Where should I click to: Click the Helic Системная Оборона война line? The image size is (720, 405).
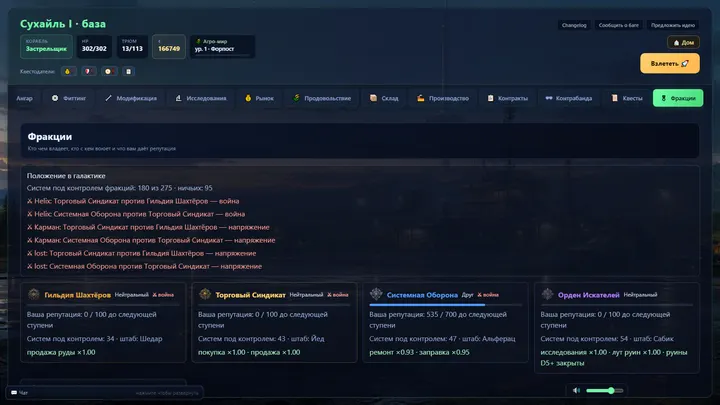point(136,214)
